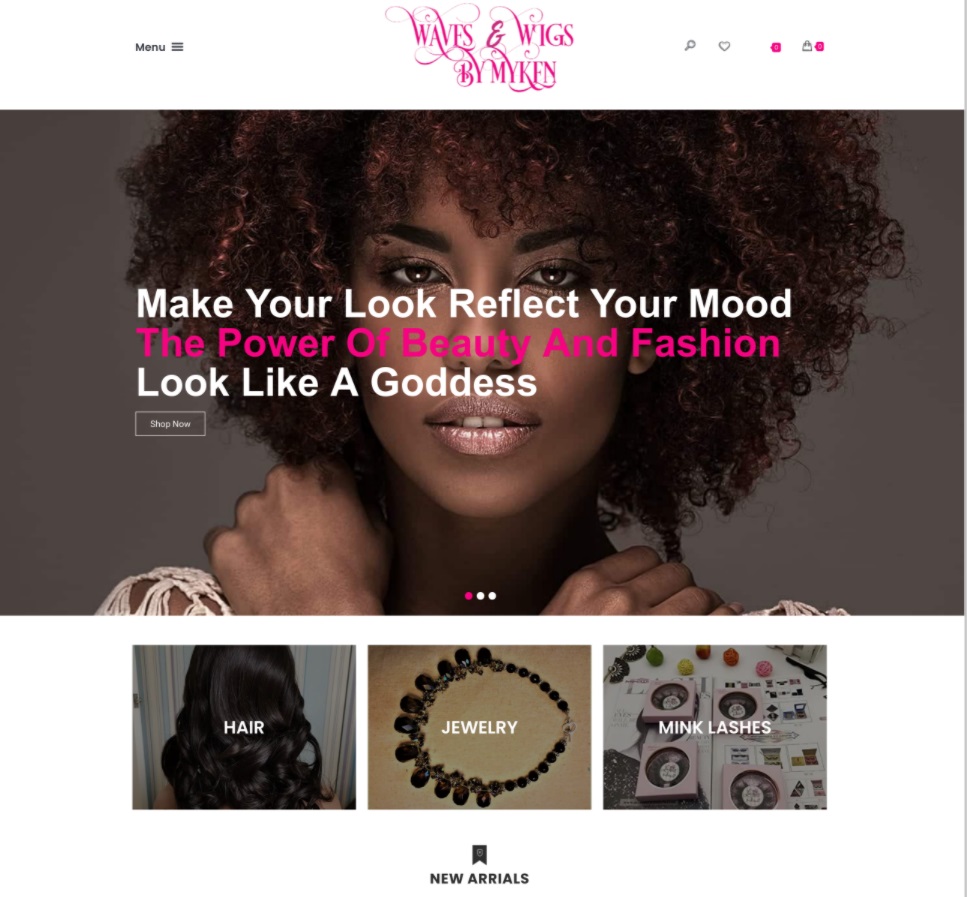Click the pink cart count badge
The height and width of the screenshot is (897, 967).
[x=820, y=46]
